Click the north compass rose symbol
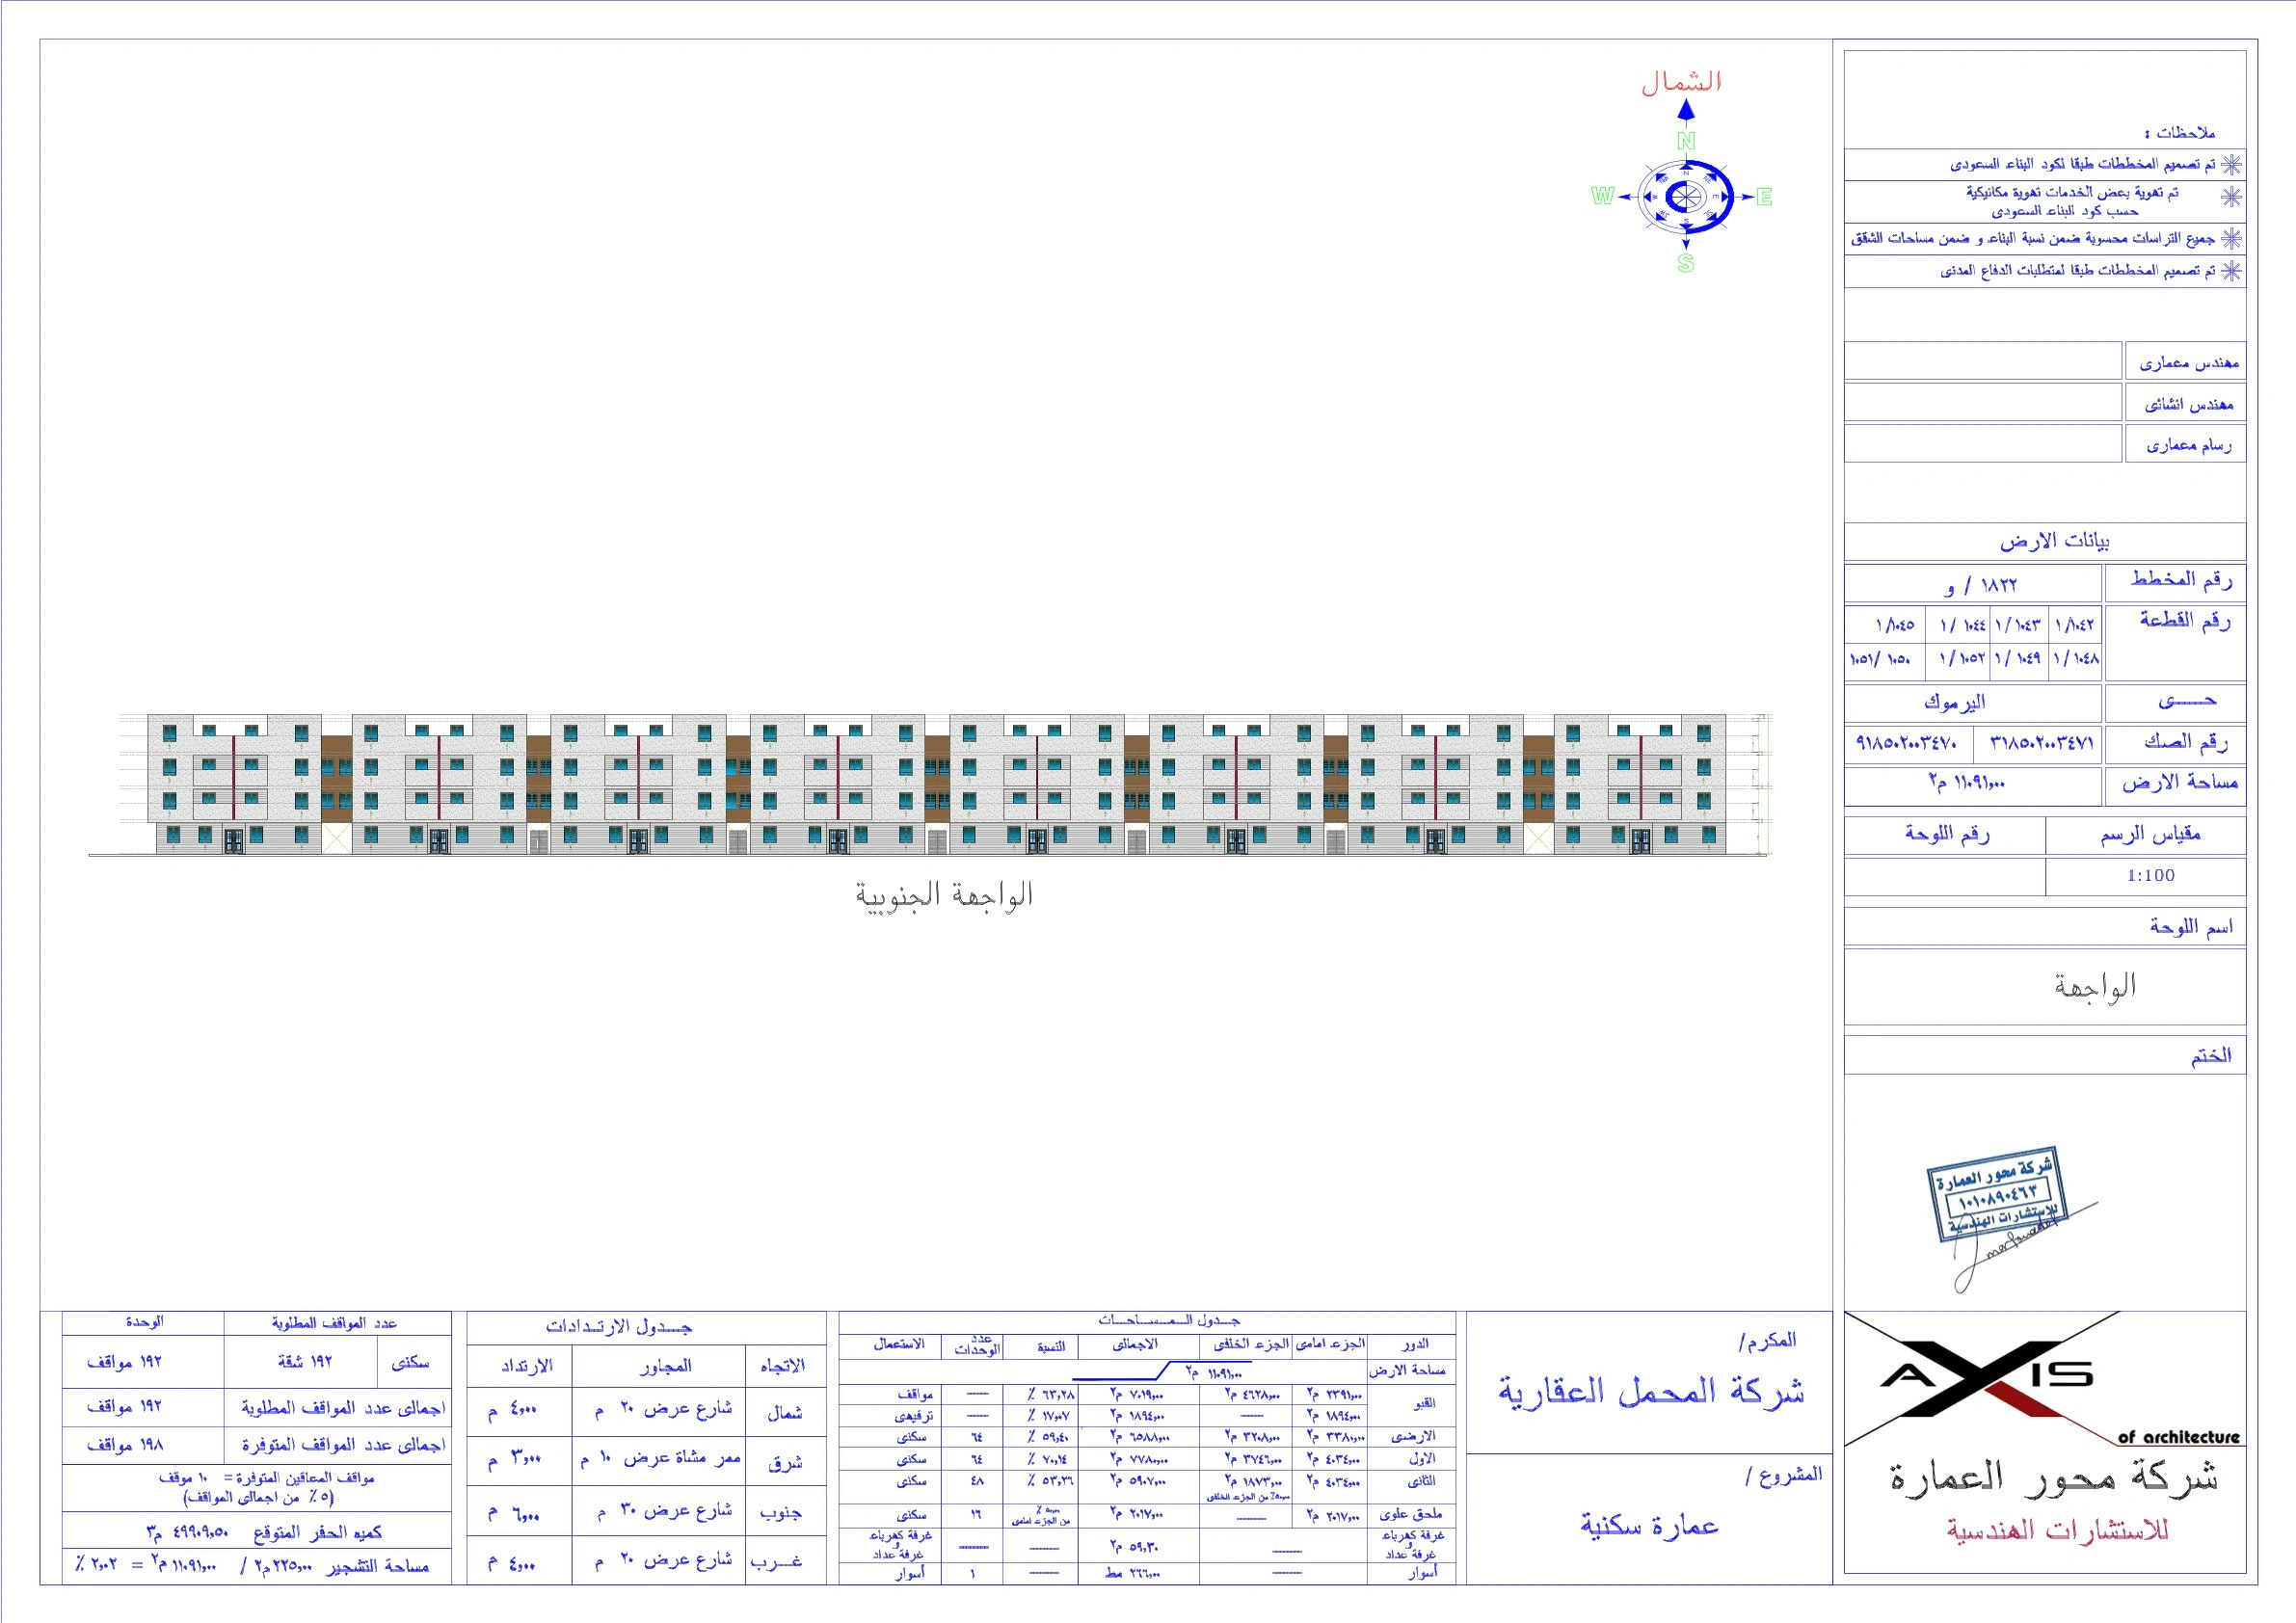The height and width of the screenshot is (1623, 2296). (1686, 197)
